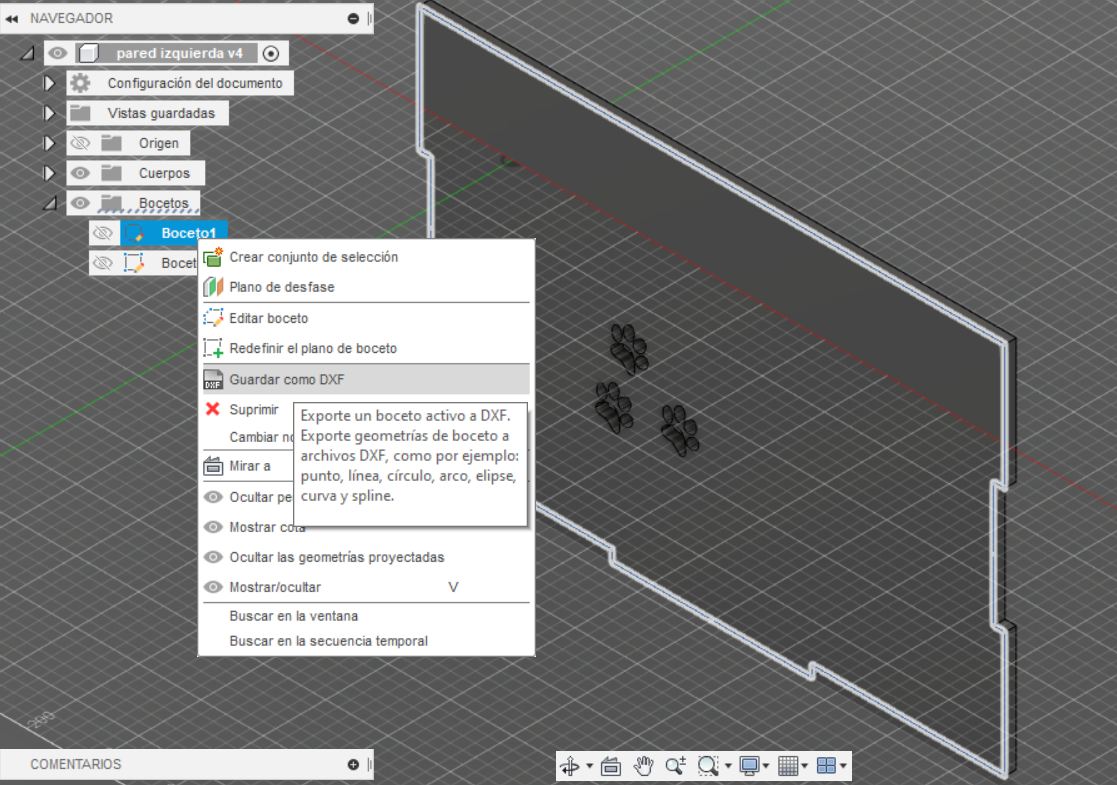Click the red X Suprimir icon
This screenshot has height=785, width=1117.
click(212, 409)
